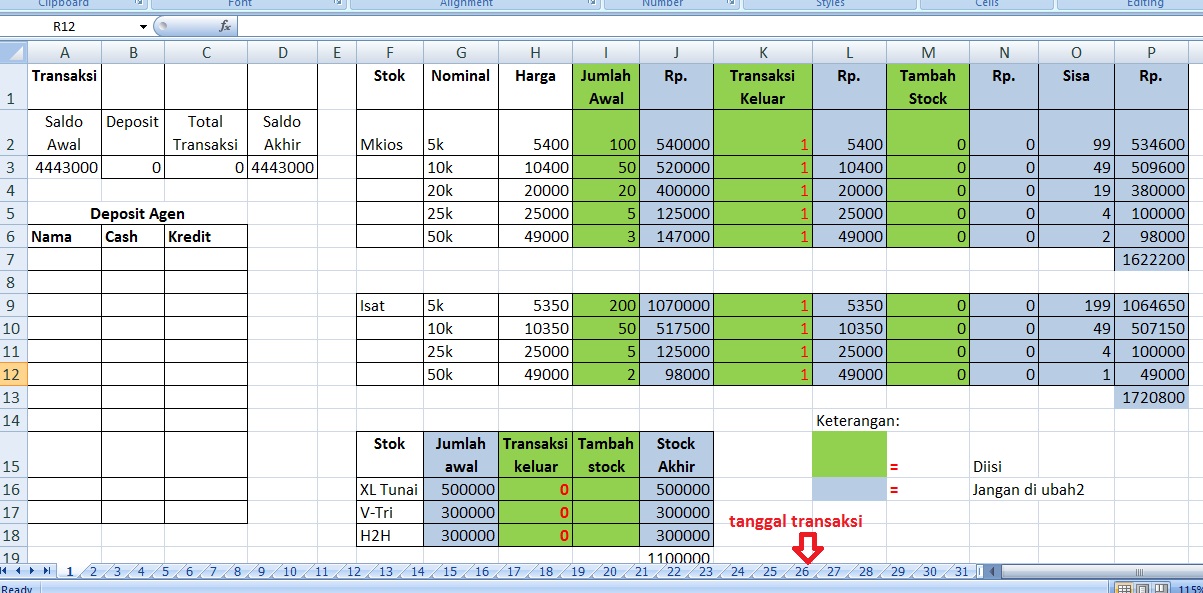Open the Alignment group dialog launcher
Viewport: 1203px width, 593px height.
pos(591,4)
